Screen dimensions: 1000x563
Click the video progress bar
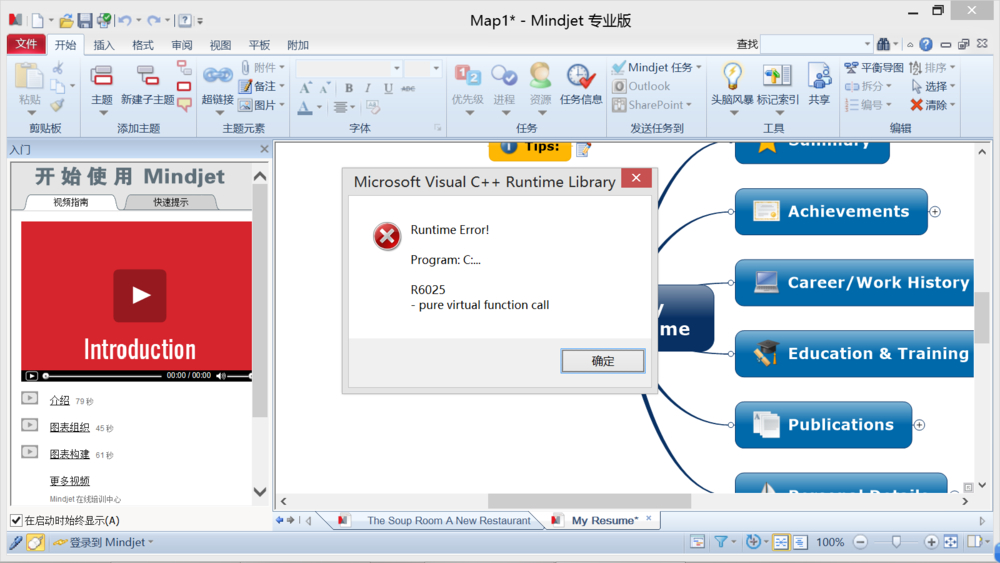[103, 376]
